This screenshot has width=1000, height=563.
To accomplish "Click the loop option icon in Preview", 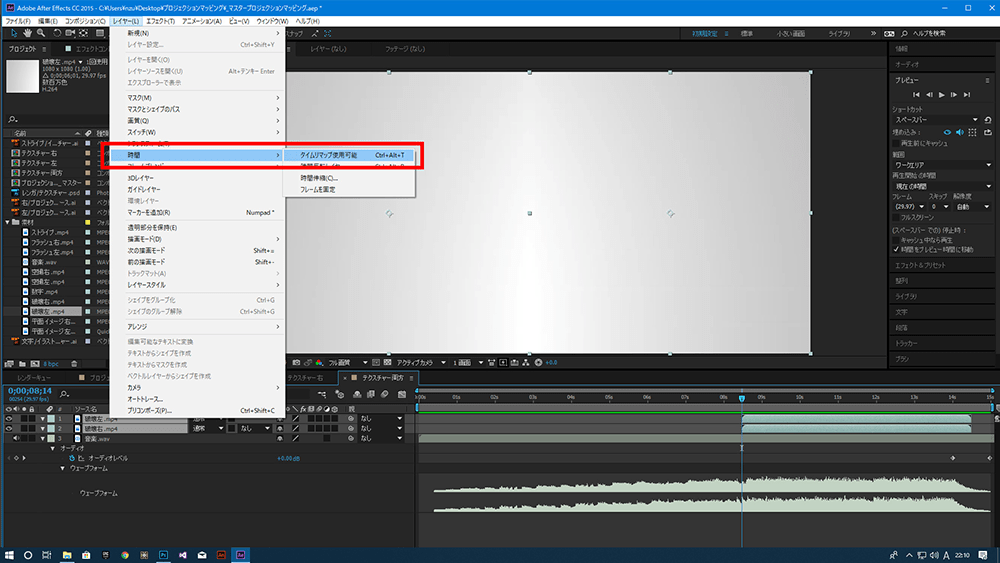I will click(988, 133).
